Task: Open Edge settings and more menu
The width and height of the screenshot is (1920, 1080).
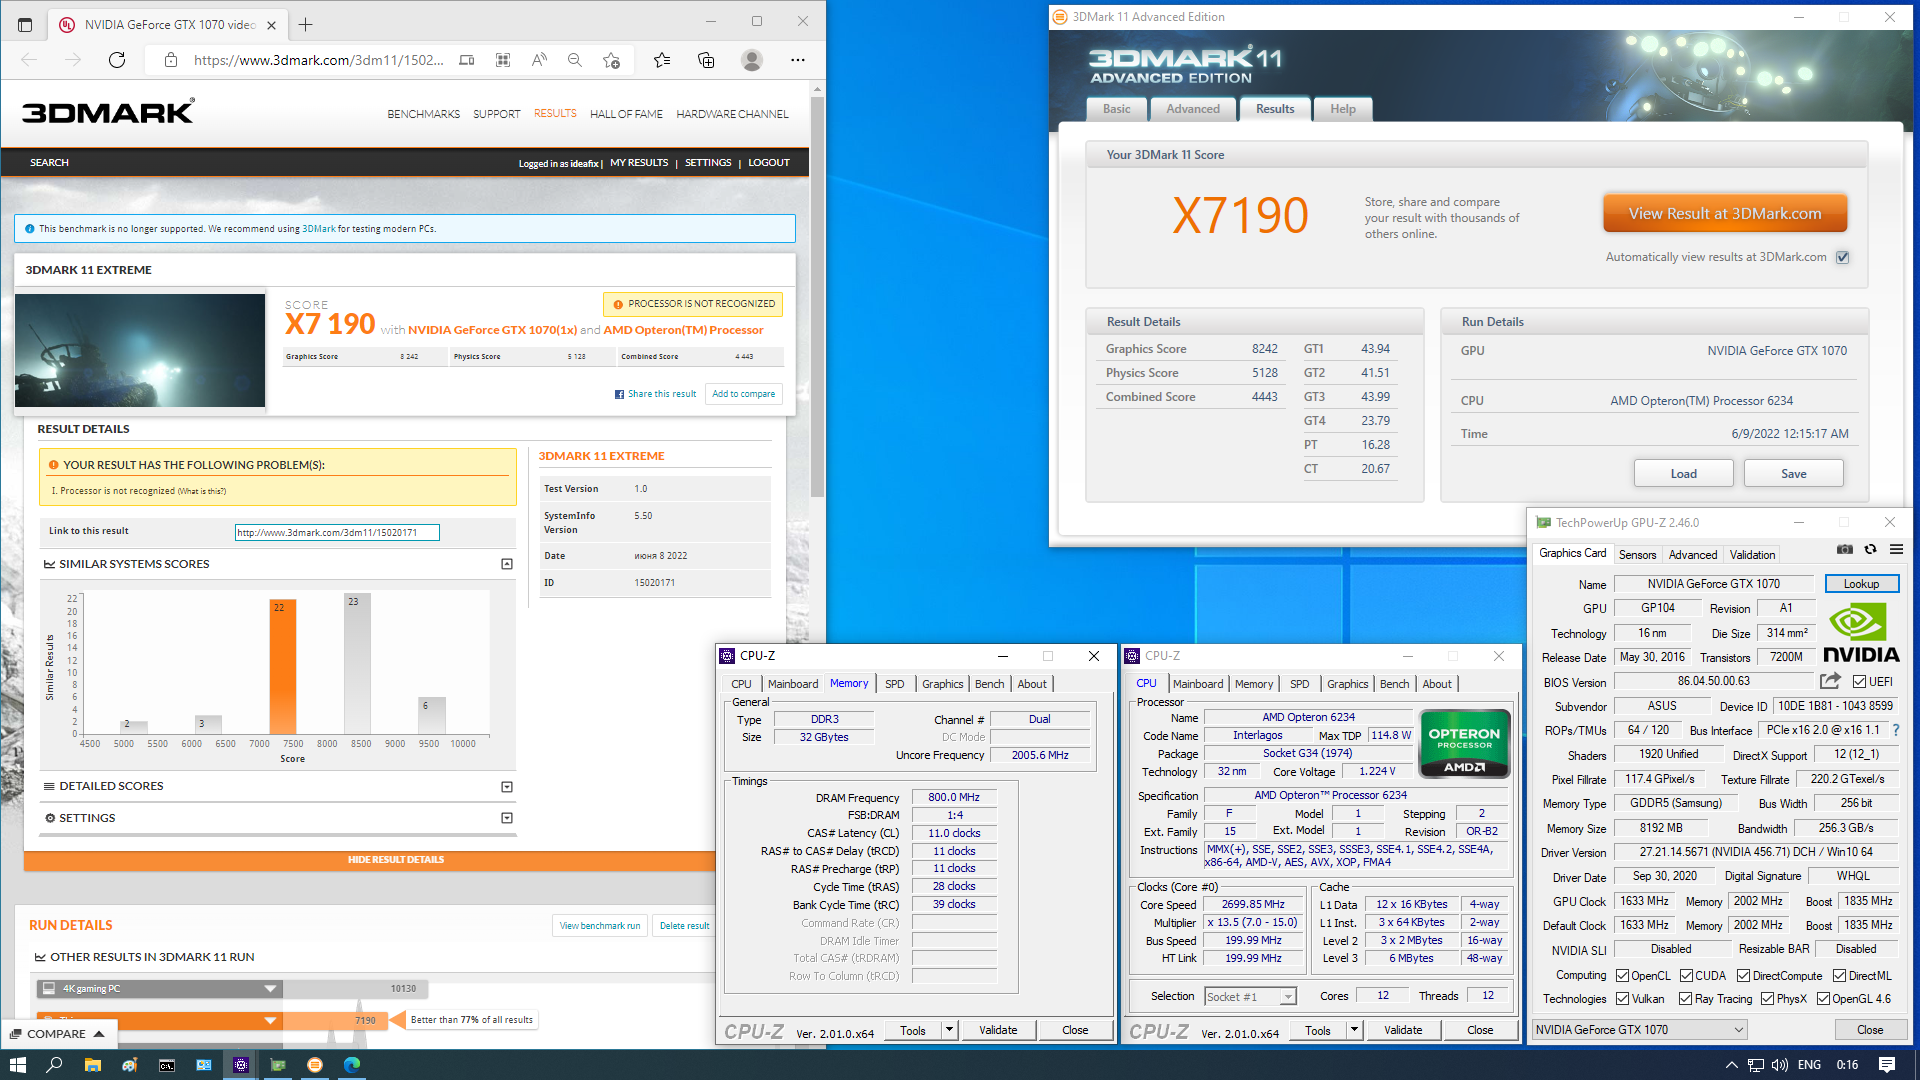Action: point(797,60)
